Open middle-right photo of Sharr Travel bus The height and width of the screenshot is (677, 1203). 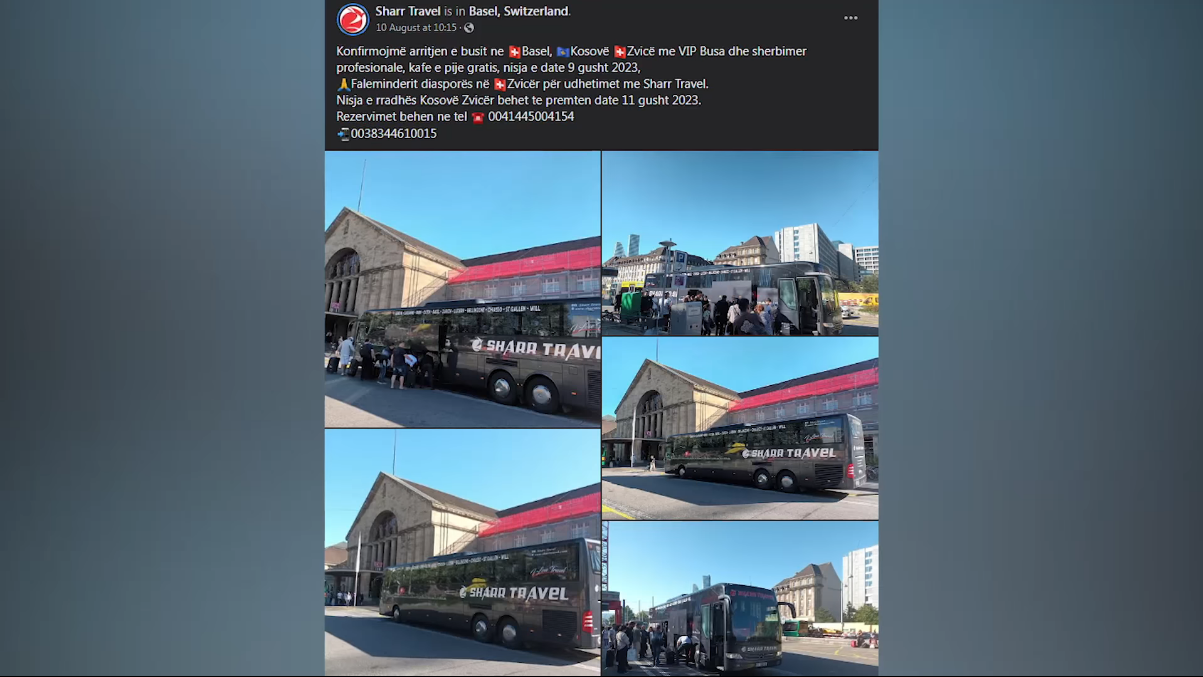tap(740, 428)
